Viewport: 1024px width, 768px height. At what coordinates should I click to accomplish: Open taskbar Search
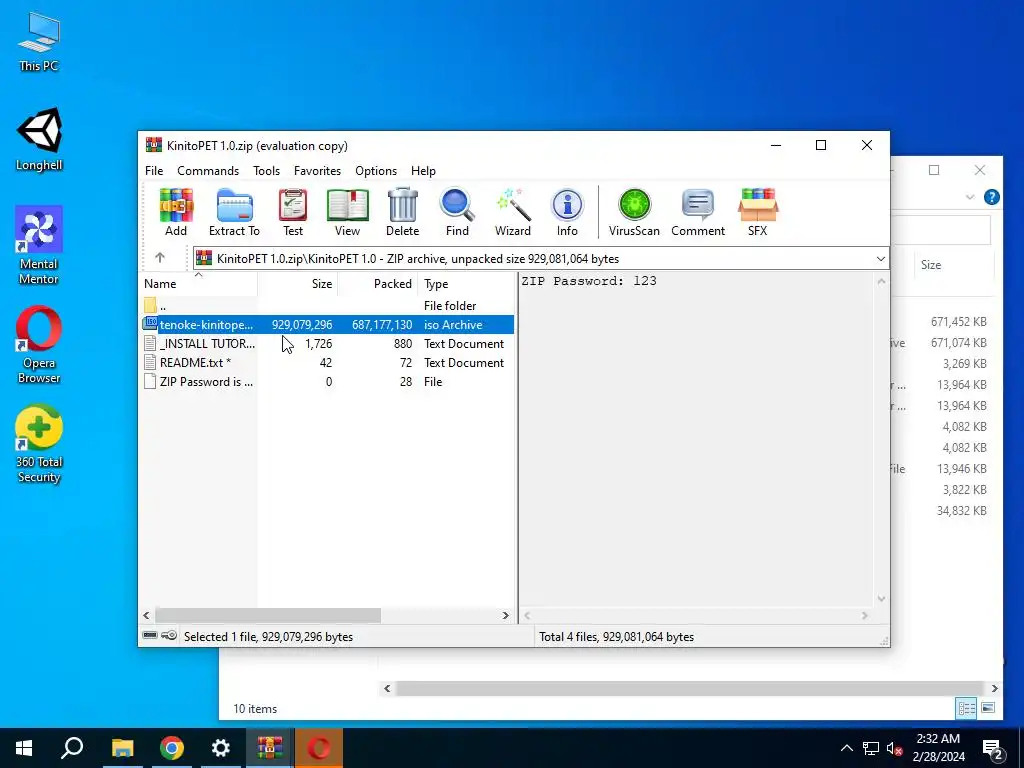[x=72, y=748]
